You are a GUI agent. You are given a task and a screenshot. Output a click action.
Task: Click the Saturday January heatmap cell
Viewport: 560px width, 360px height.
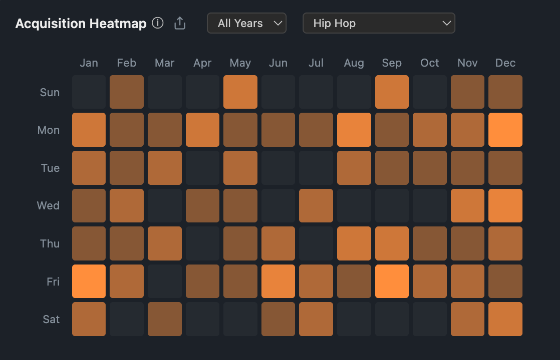click(x=89, y=319)
